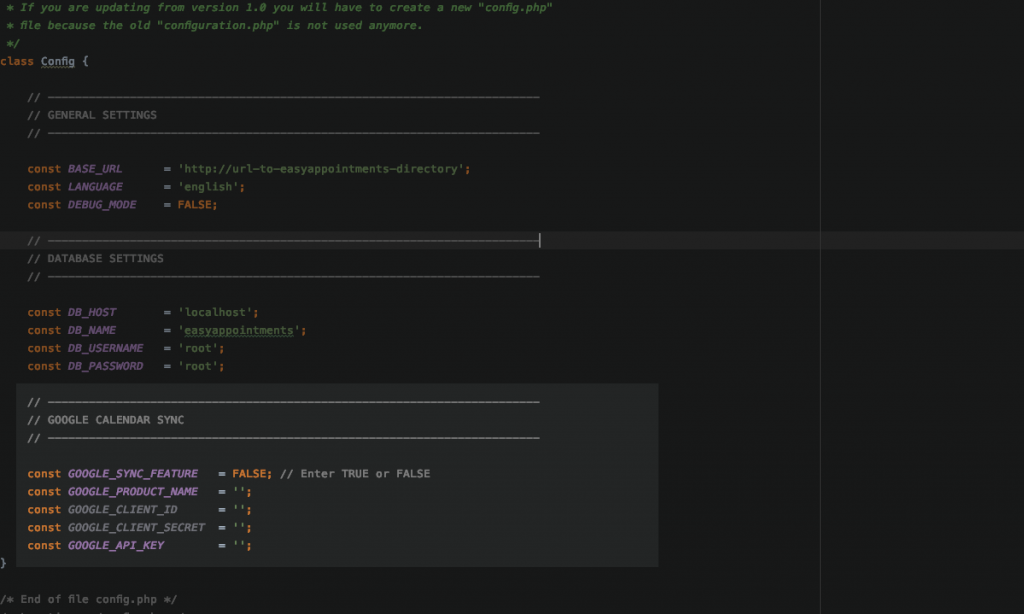The image size is (1024, 614).
Task: Click the comment line mentioning "configuration.php"
Action: [214, 25]
